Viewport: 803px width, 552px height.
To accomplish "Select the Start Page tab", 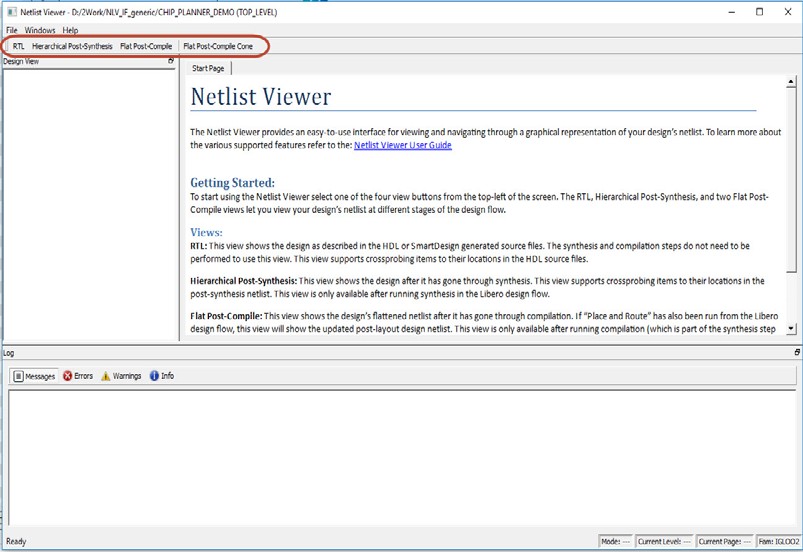I will click(x=208, y=68).
